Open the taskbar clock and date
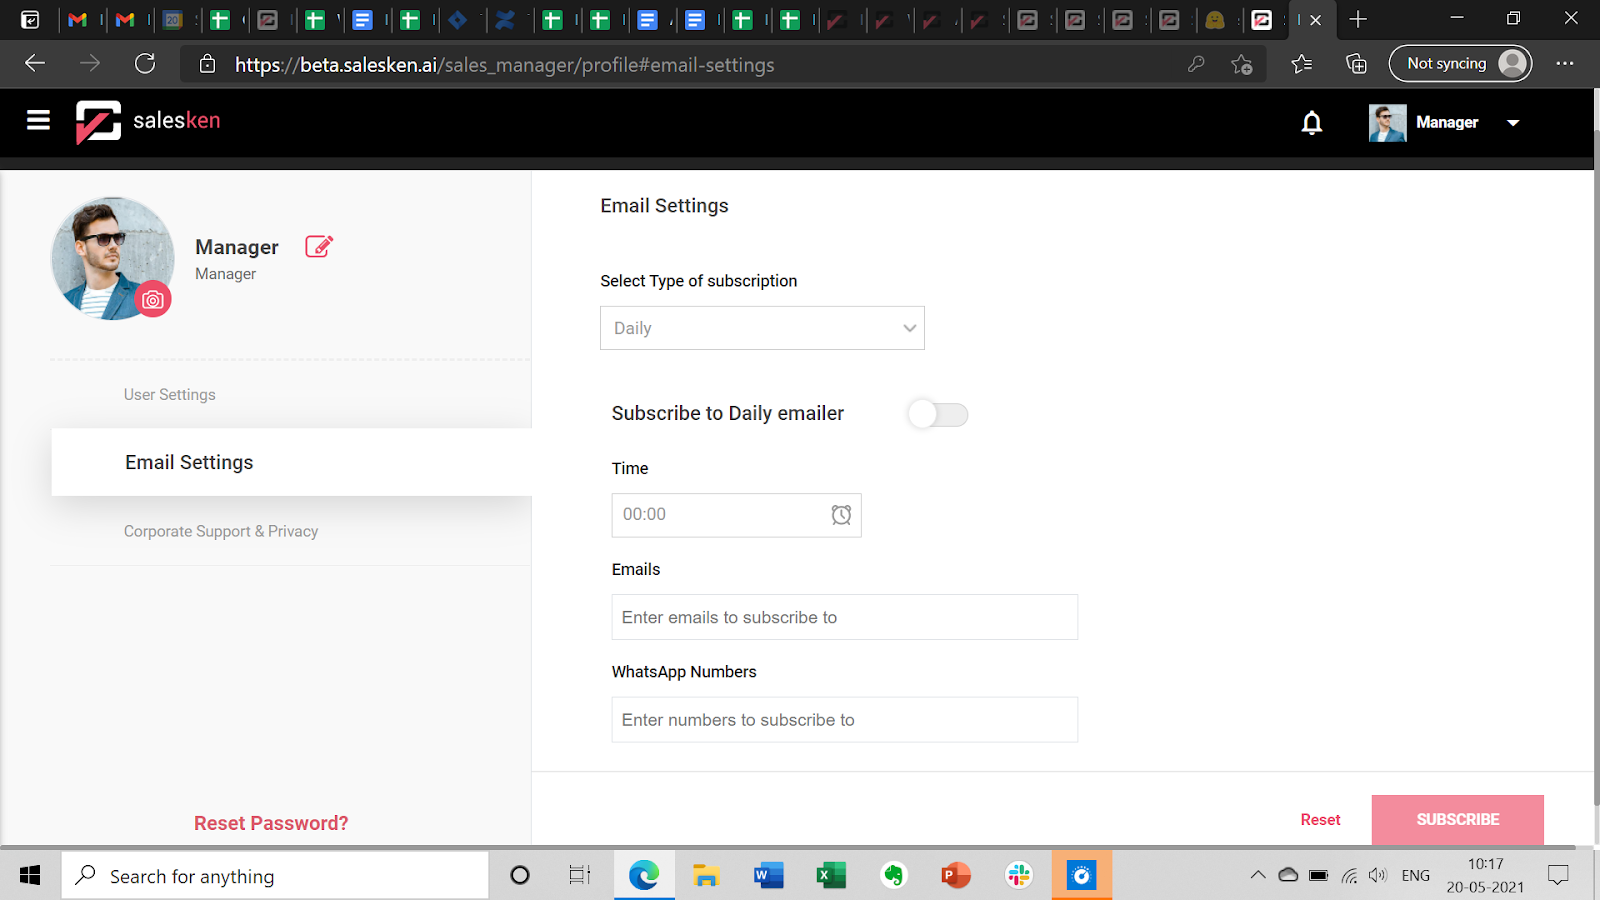The image size is (1600, 900). 1485,876
